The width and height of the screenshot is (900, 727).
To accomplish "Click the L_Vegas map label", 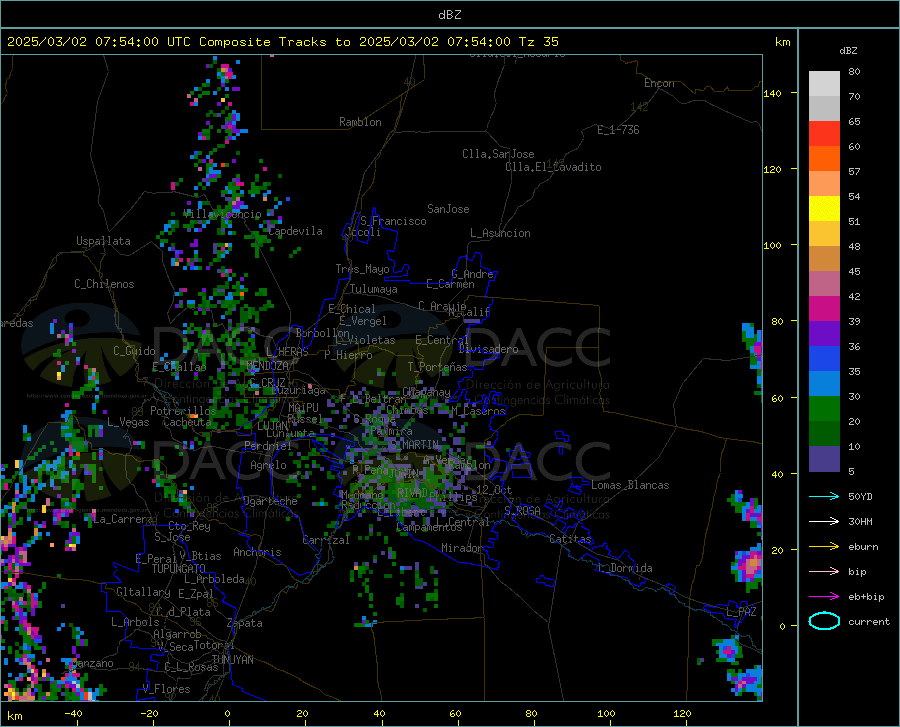I will 128,422.
